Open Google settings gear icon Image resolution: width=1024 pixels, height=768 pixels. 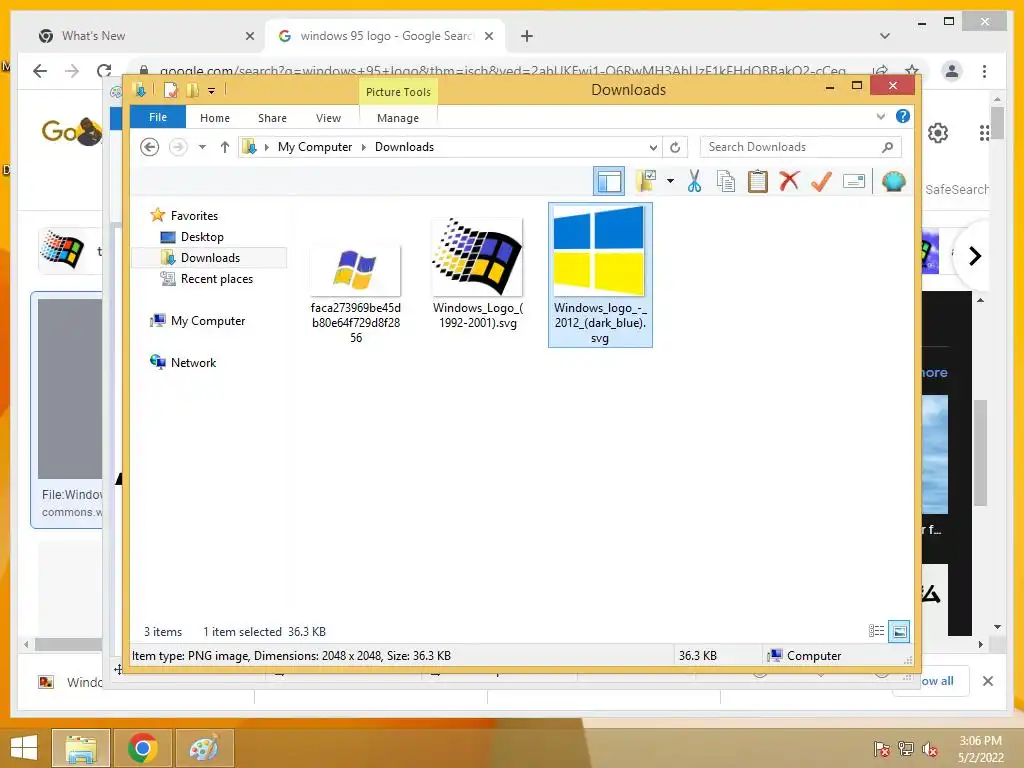938,133
